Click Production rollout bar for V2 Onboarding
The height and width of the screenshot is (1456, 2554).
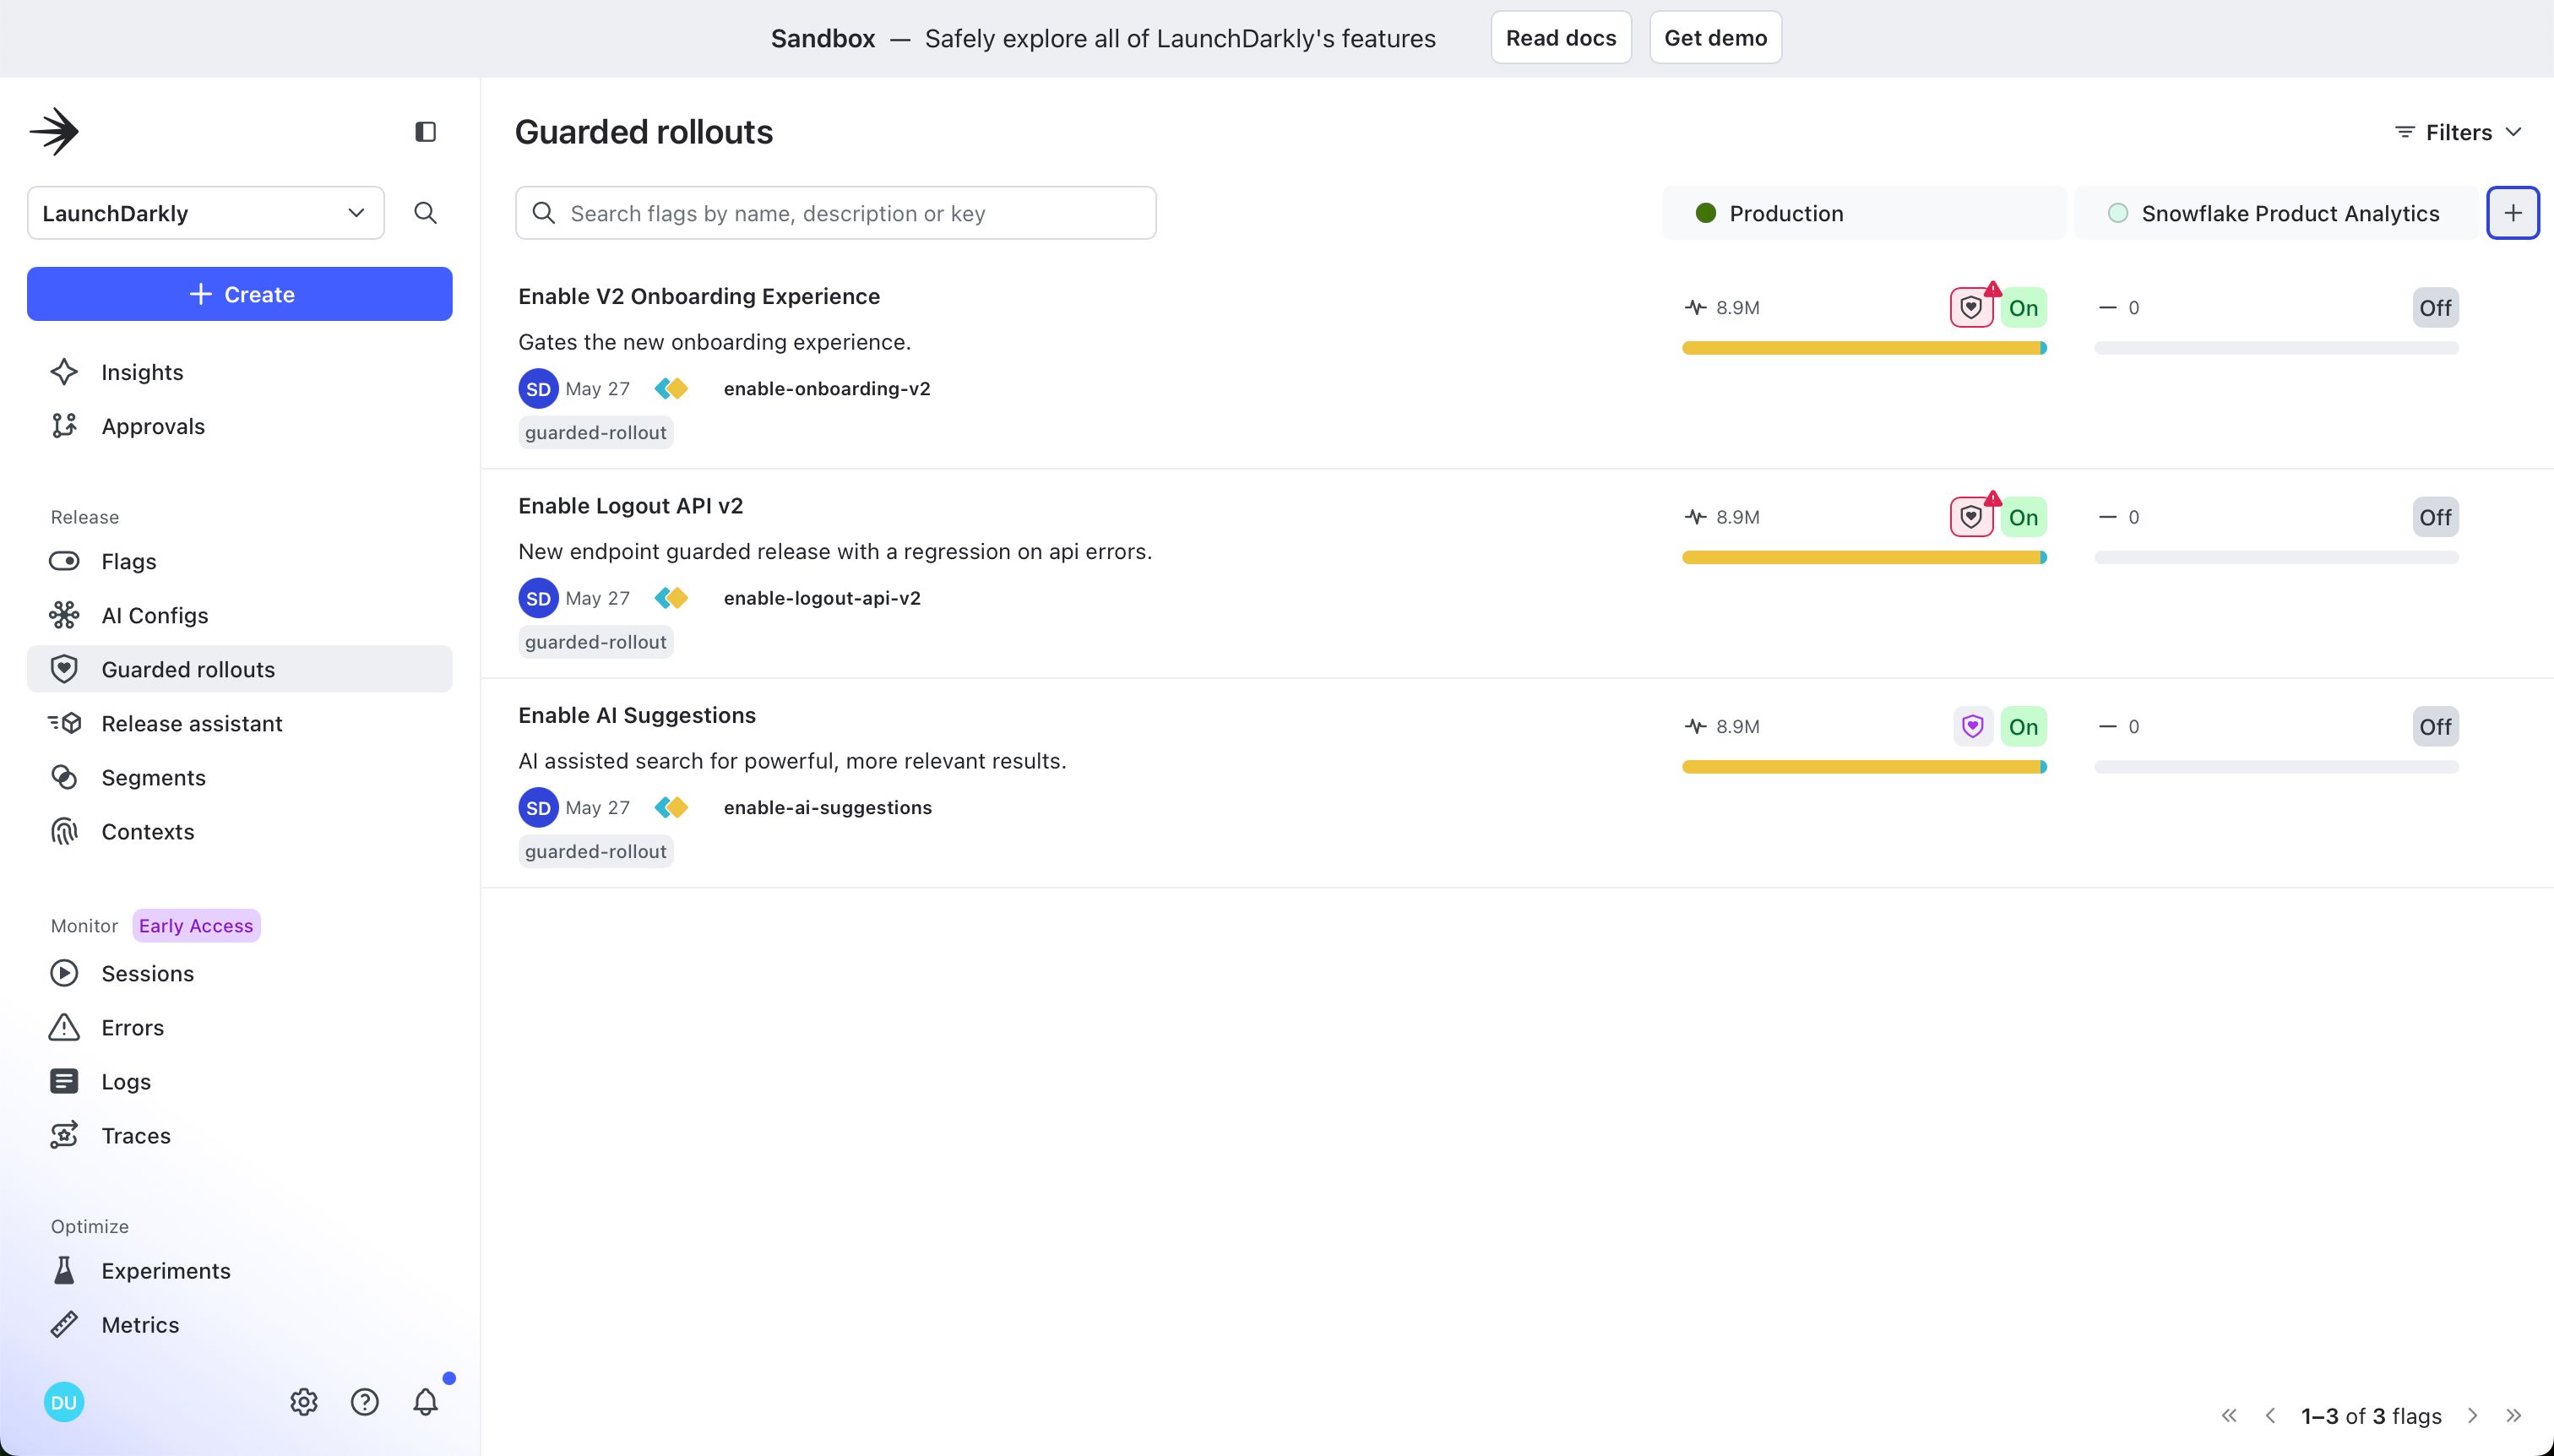pyautogui.click(x=1864, y=348)
